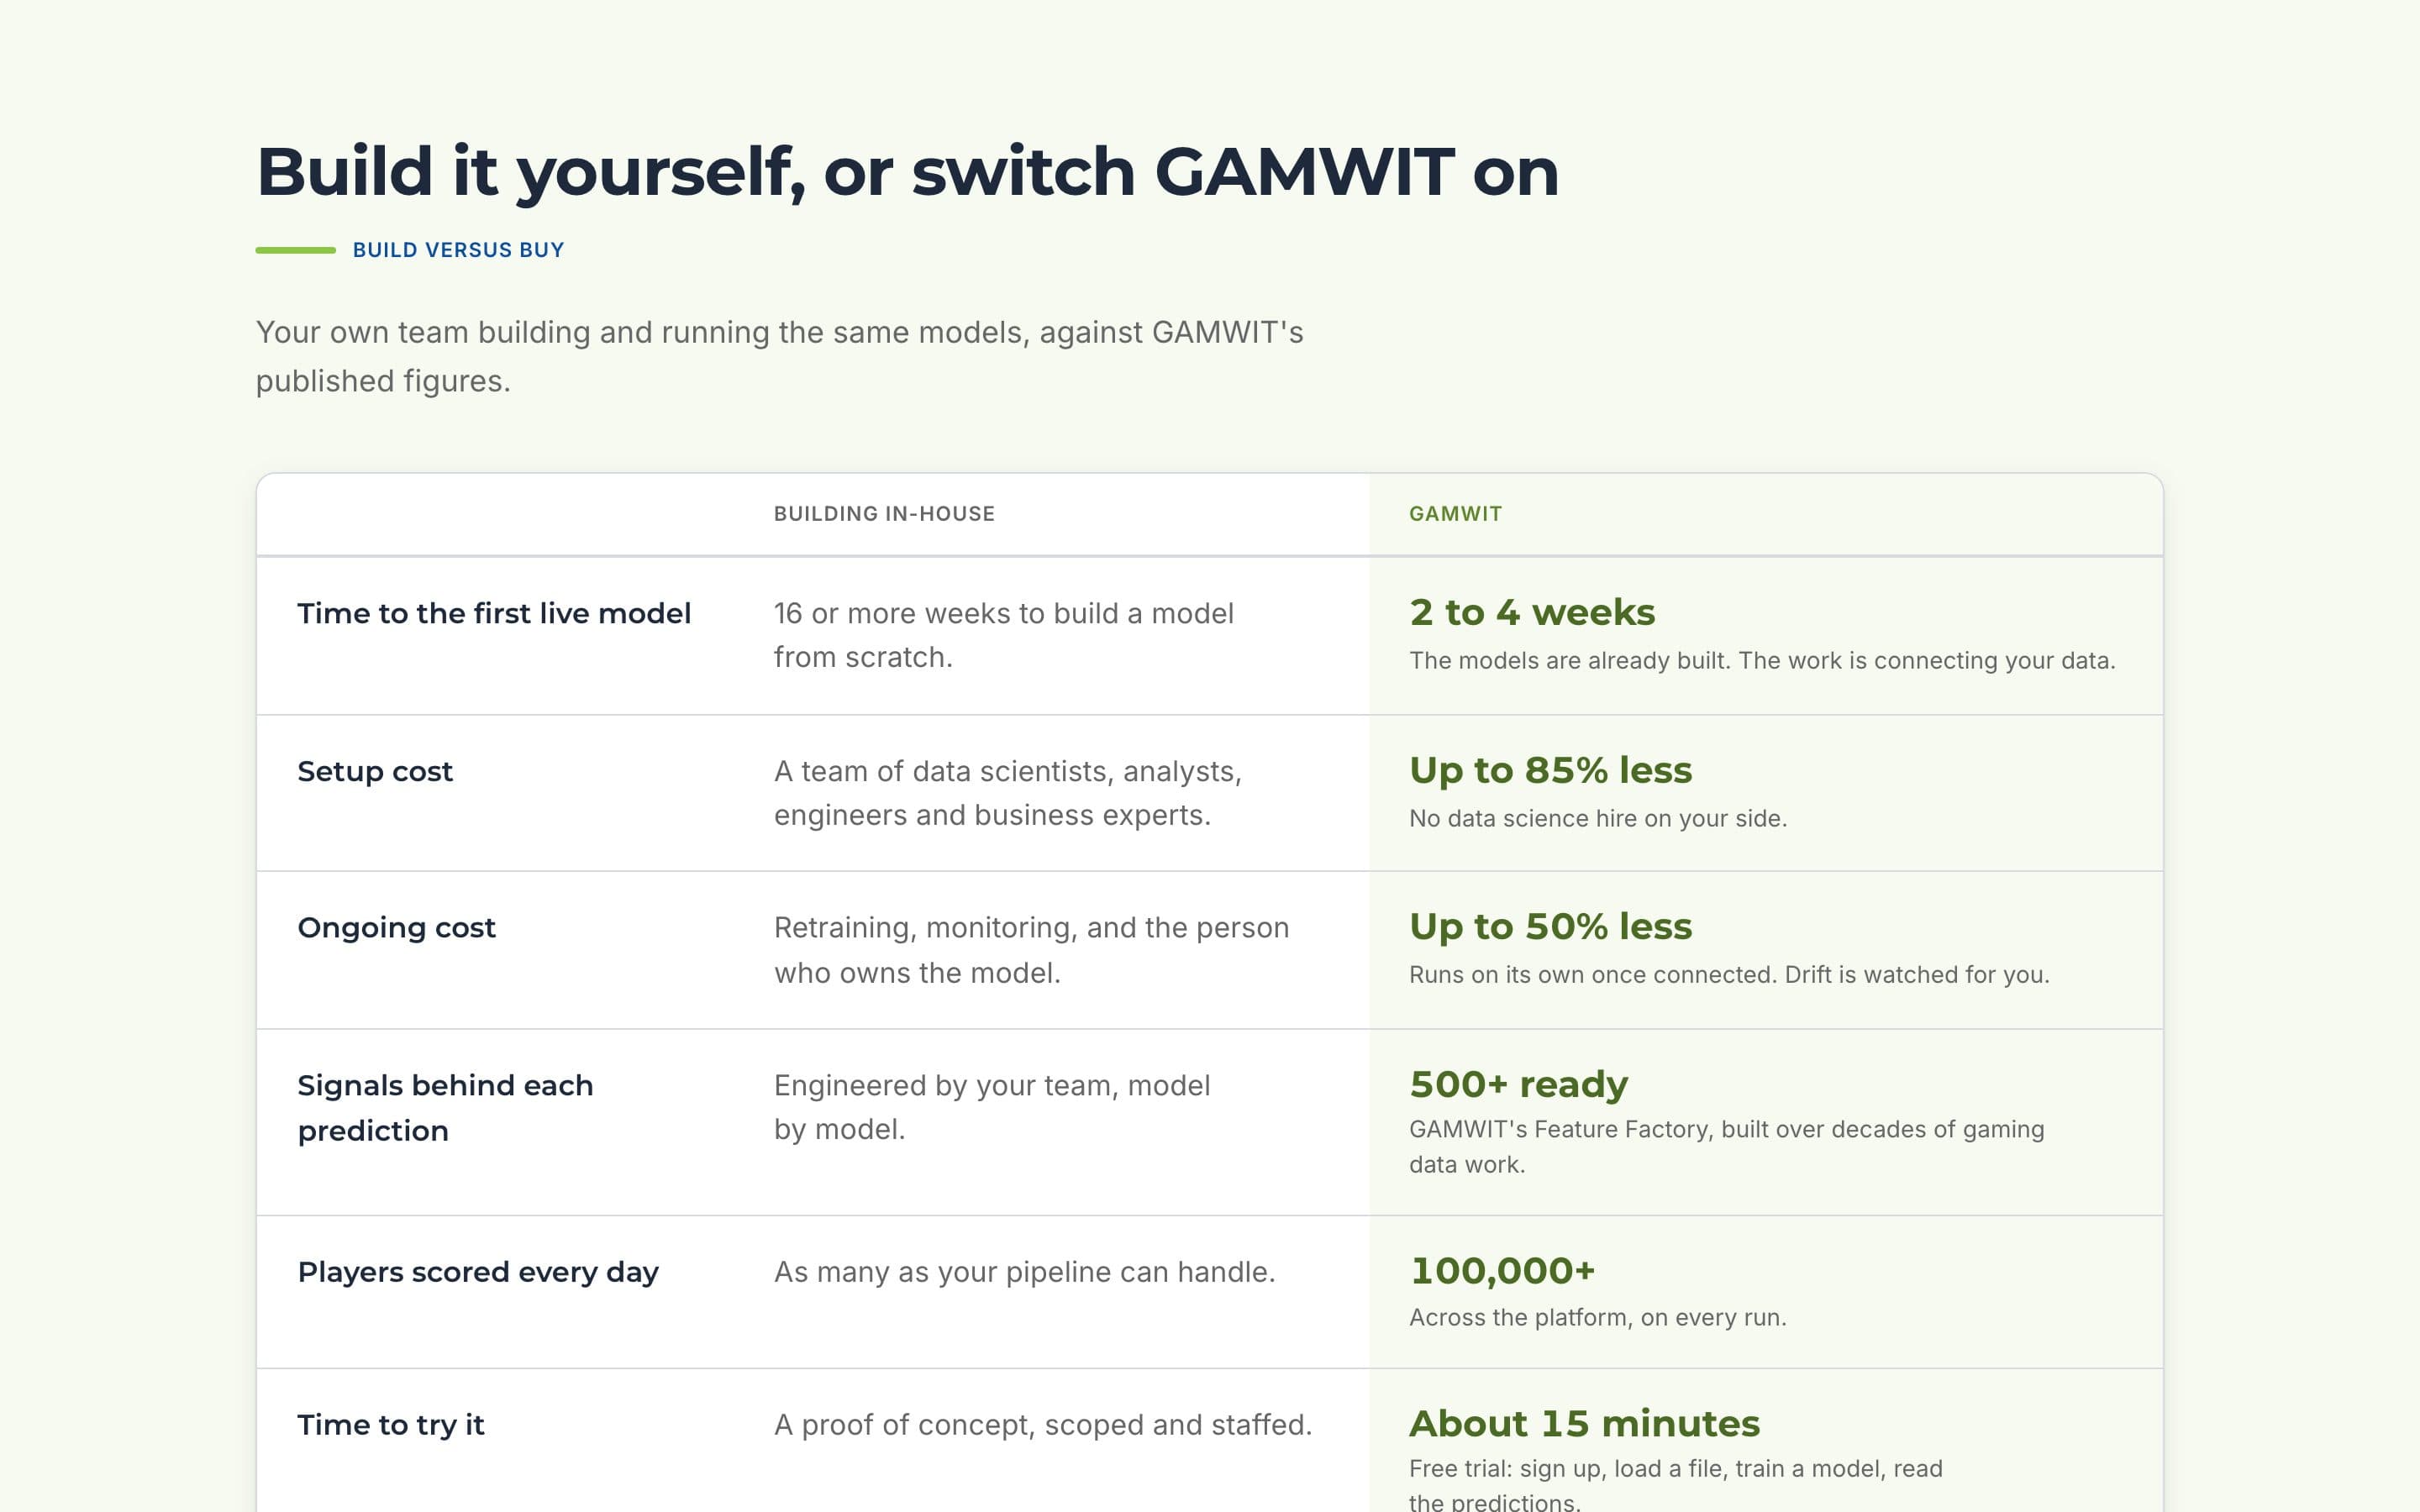This screenshot has width=2420, height=1512.
Task: Click 'A proof of concept, scoped and staffed.'
Action: 1042,1425
